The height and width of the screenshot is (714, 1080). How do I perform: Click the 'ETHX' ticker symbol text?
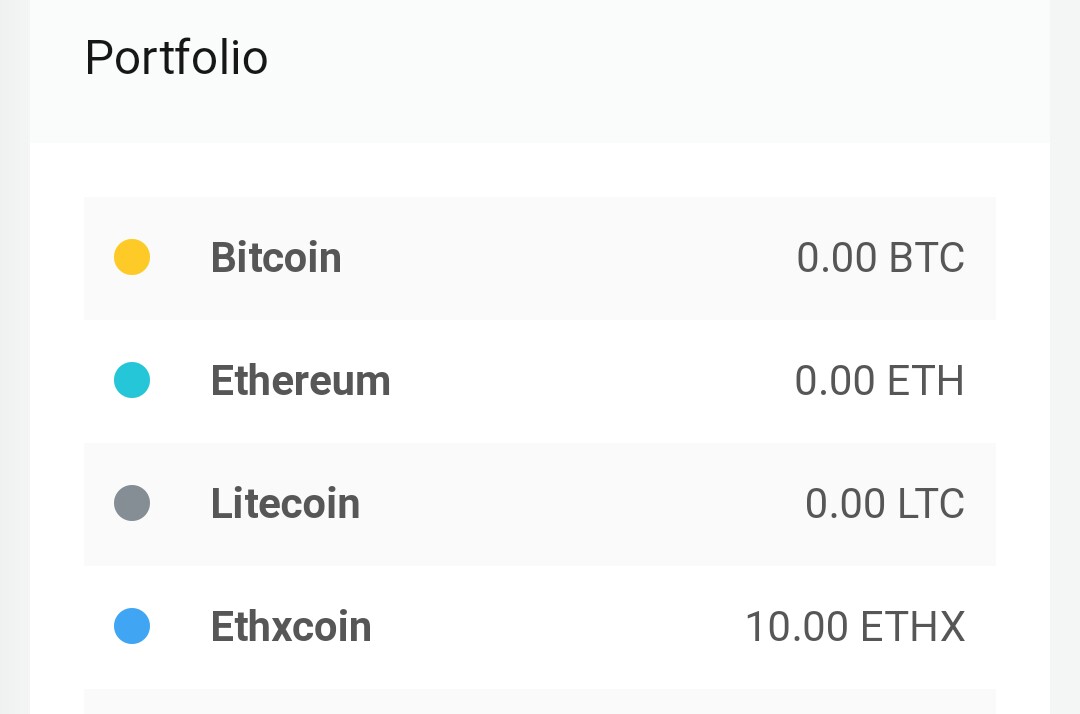[x=913, y=626]
